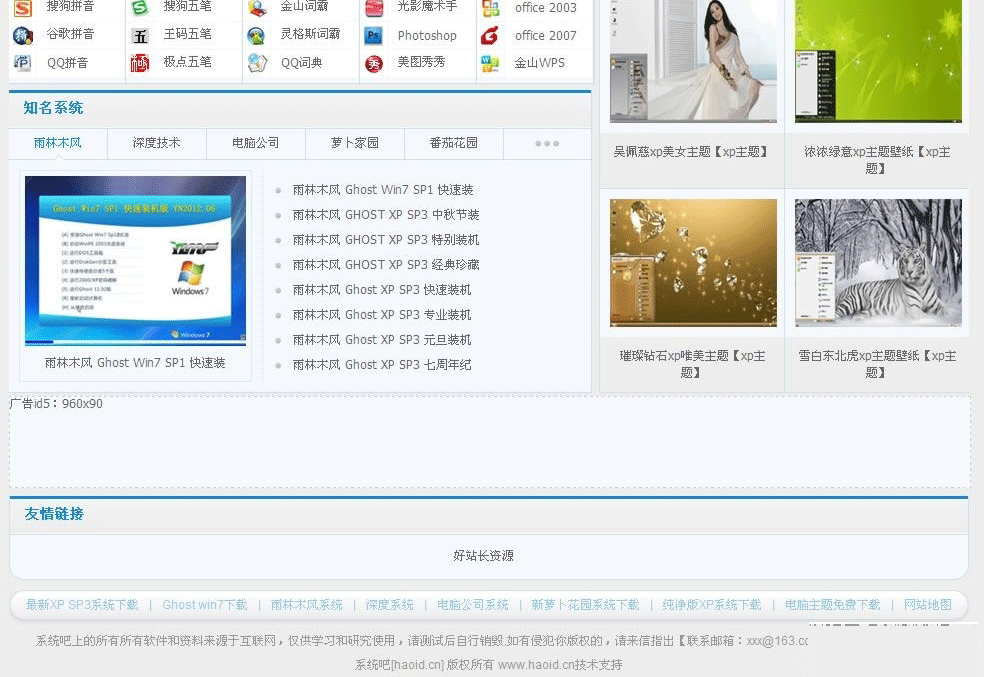Open footer link 网站地图

pos(928,605)
